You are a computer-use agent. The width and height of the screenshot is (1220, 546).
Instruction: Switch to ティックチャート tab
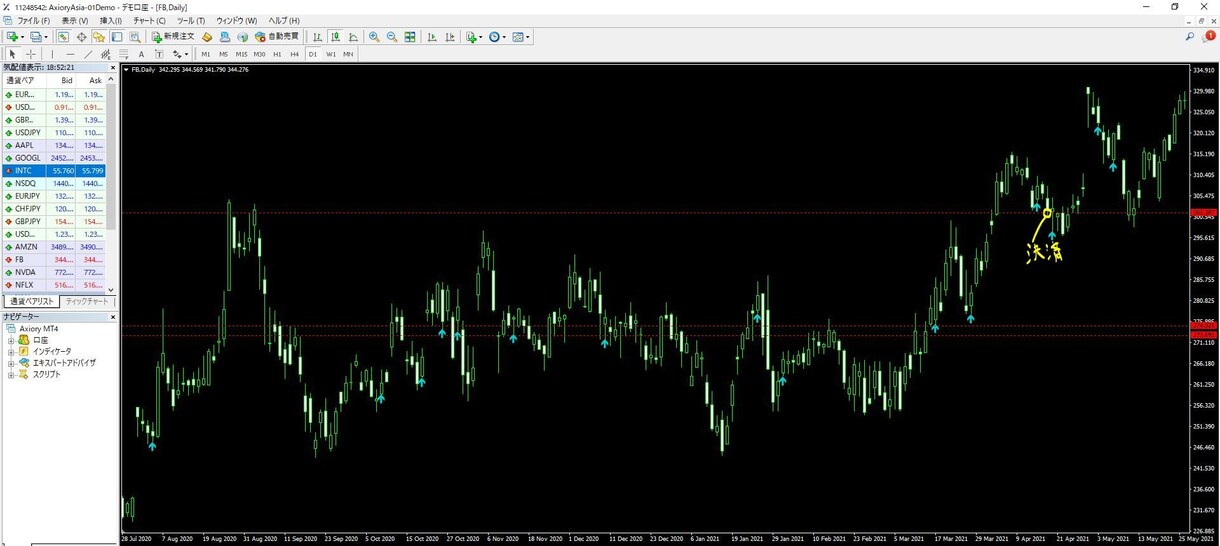pyautogui.click(x=87, y=301)
